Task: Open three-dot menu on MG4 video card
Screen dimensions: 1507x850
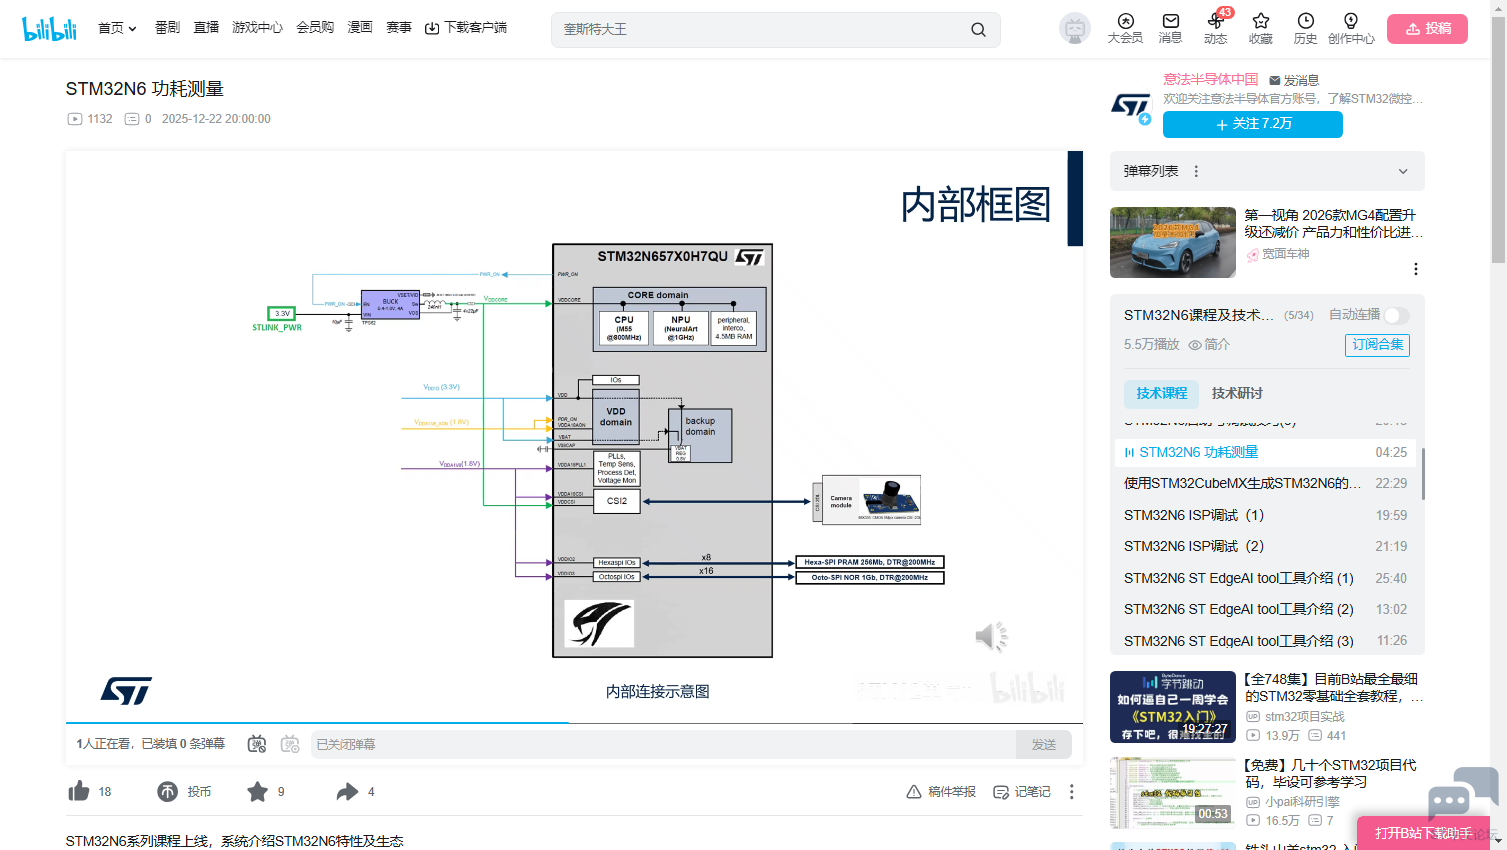Action: 1416,269
